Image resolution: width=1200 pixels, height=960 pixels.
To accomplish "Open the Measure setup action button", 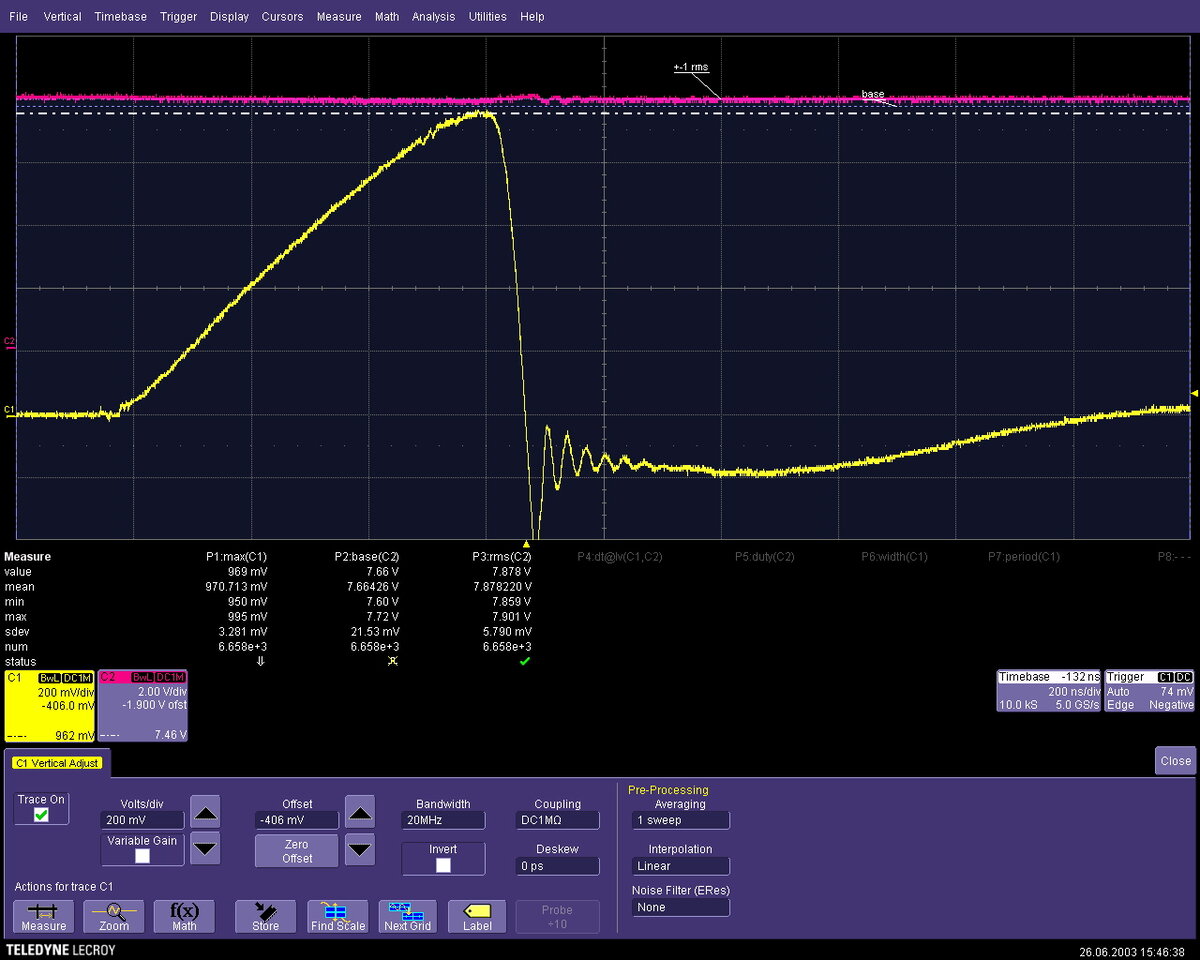I will click(44, 916).
